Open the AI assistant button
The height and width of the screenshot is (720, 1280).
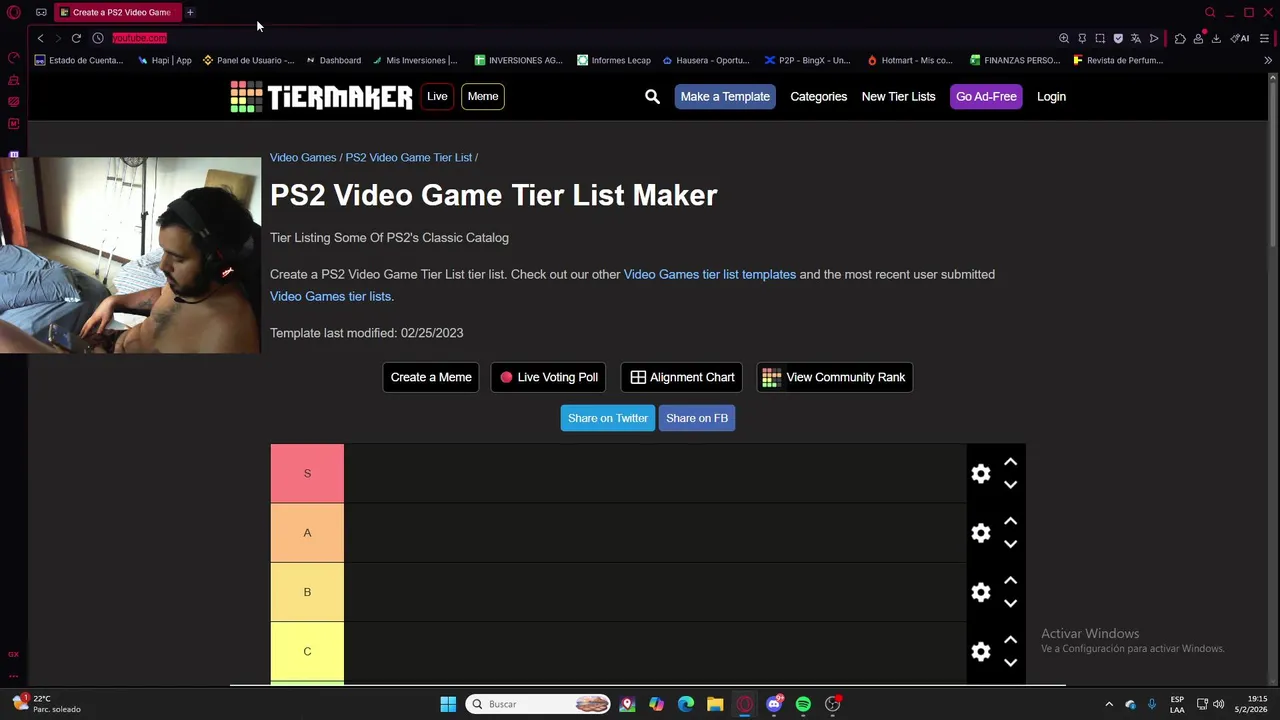pos(1240,38)
